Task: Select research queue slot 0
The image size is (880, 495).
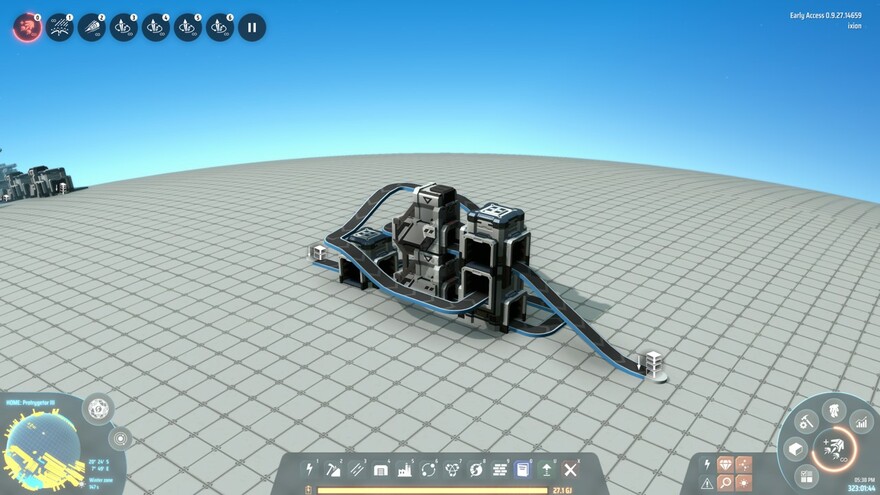Action: (x=28, y=27)
